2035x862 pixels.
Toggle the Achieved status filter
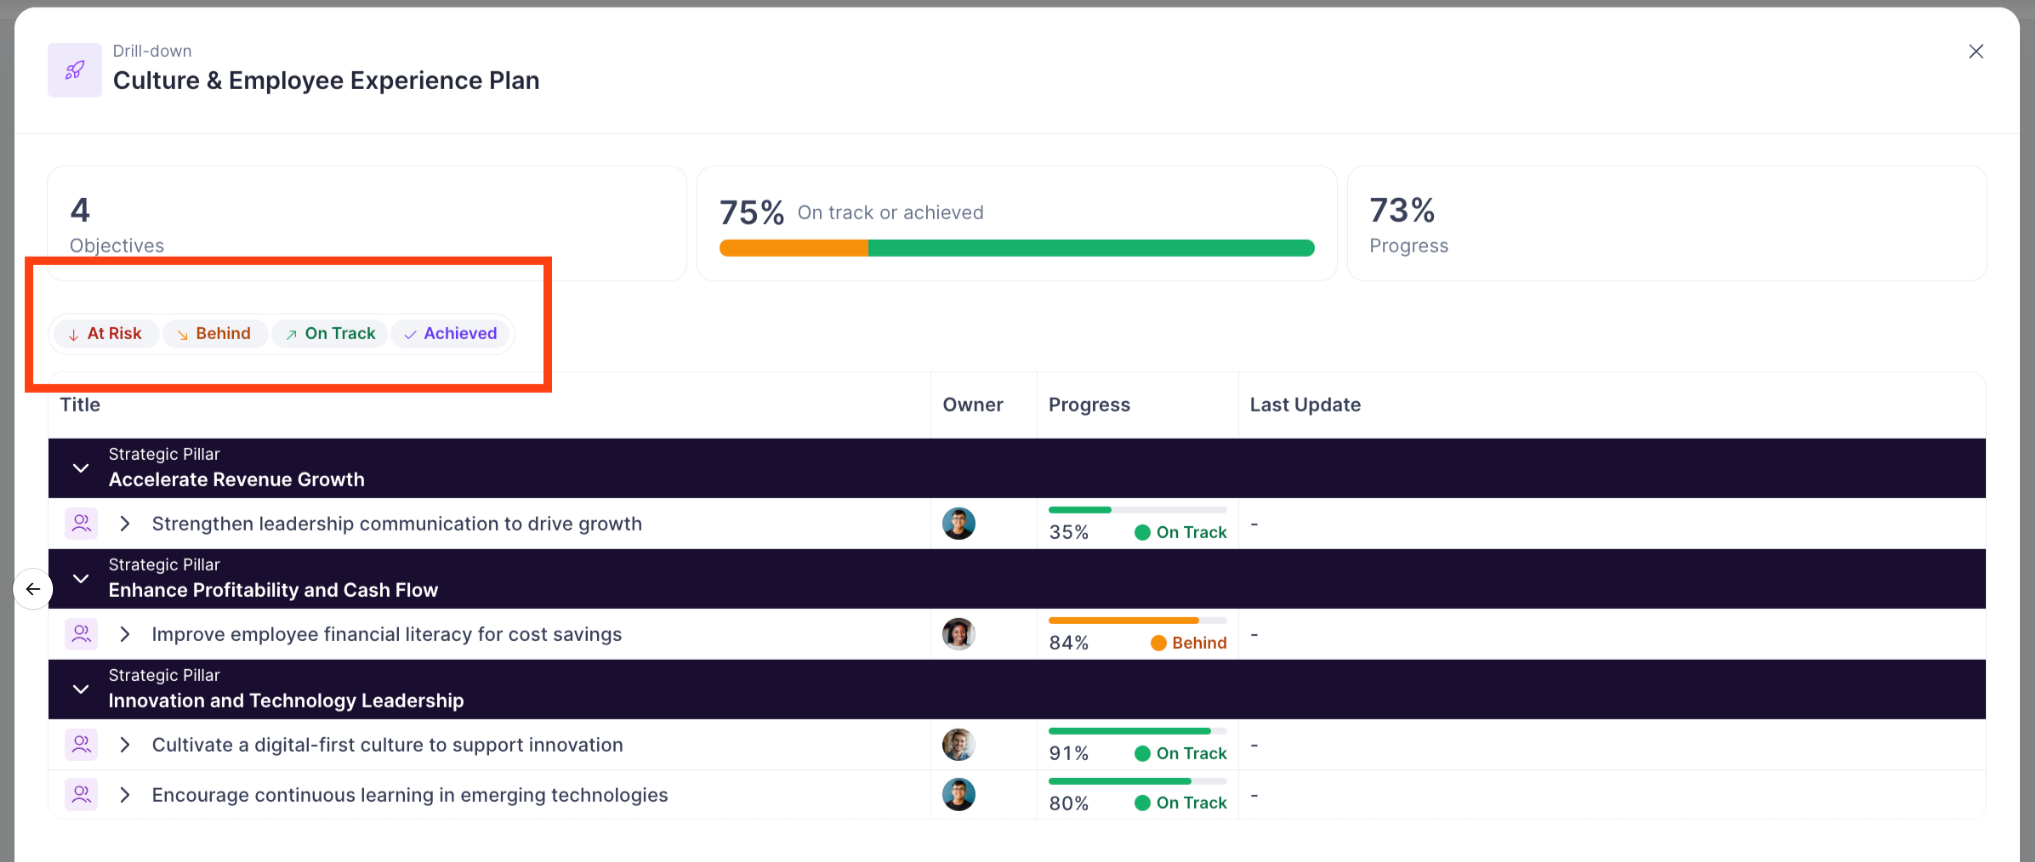450,334
